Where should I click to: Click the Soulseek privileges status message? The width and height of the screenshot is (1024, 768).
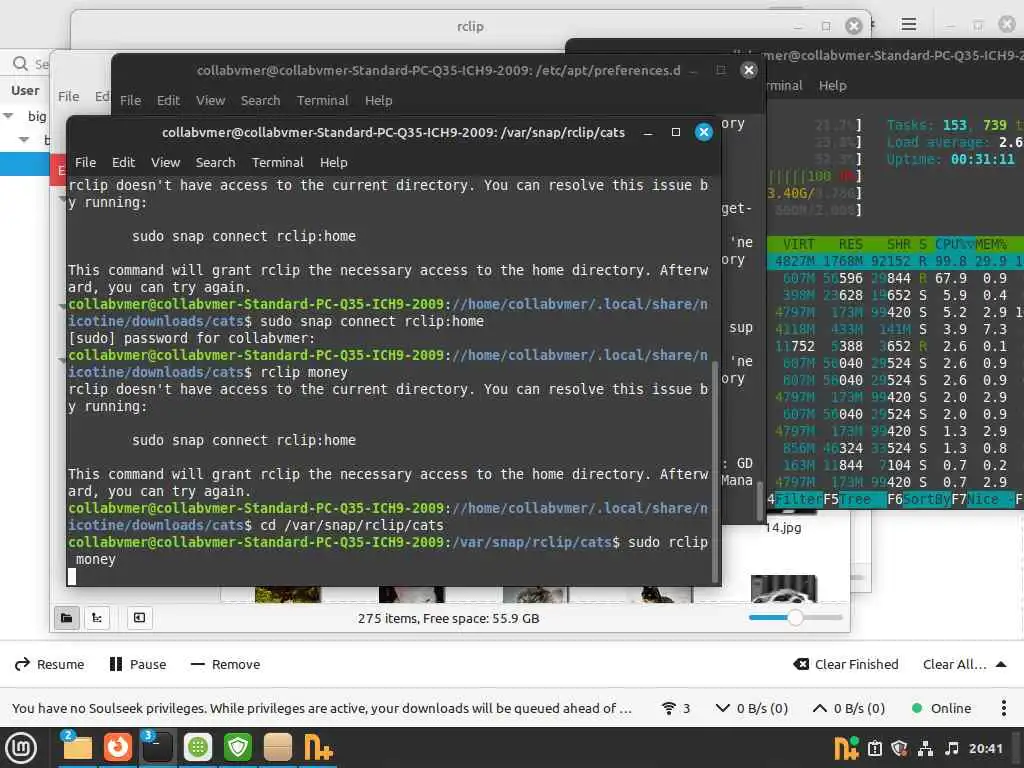[321, 708]
